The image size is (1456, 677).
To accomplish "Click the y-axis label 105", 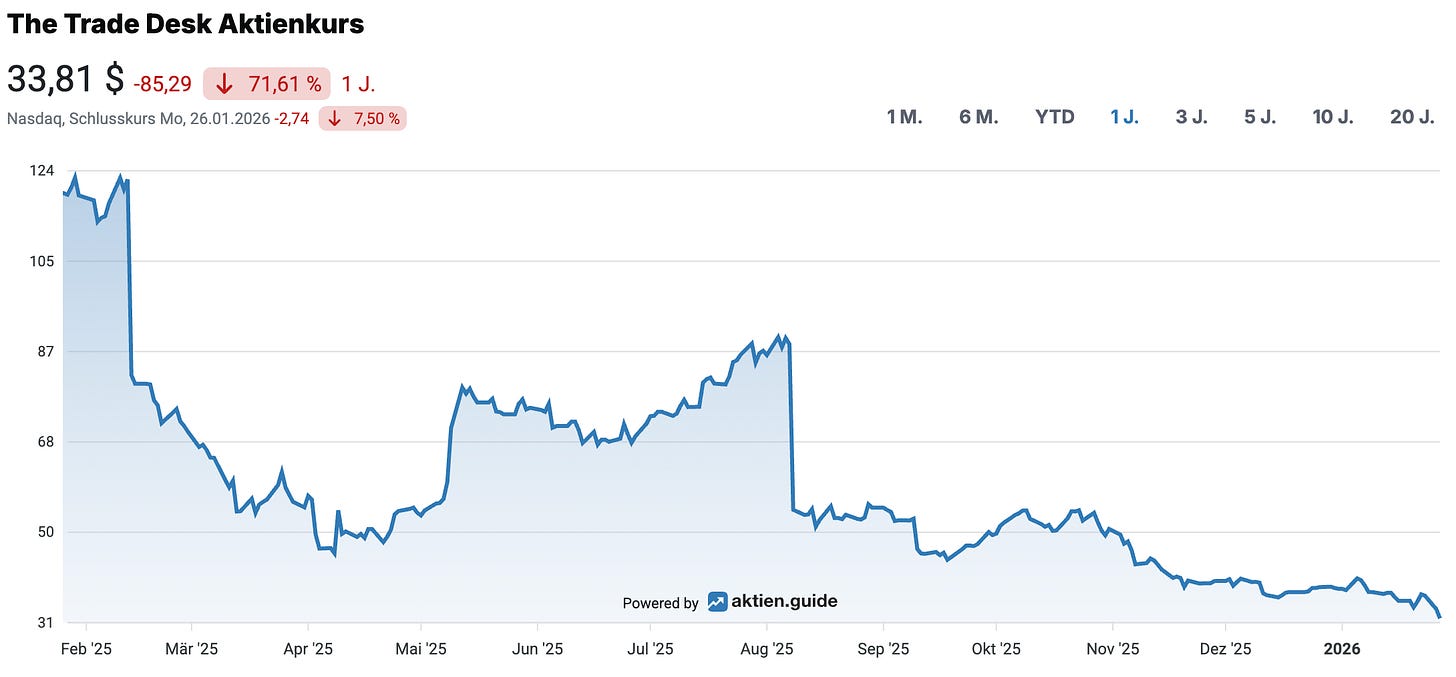I will click(42, 261).
